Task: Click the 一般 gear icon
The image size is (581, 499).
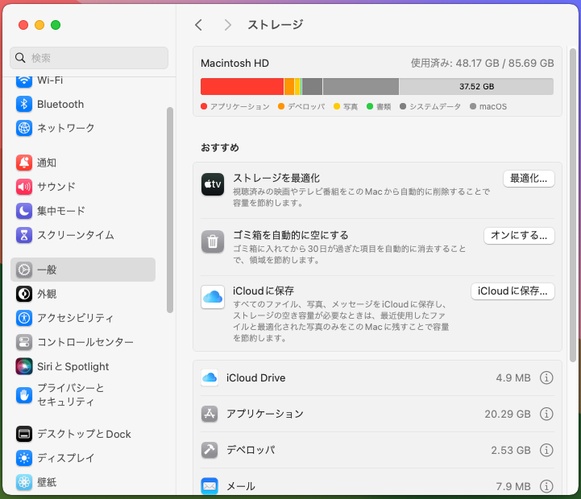Action: (24, 270)
